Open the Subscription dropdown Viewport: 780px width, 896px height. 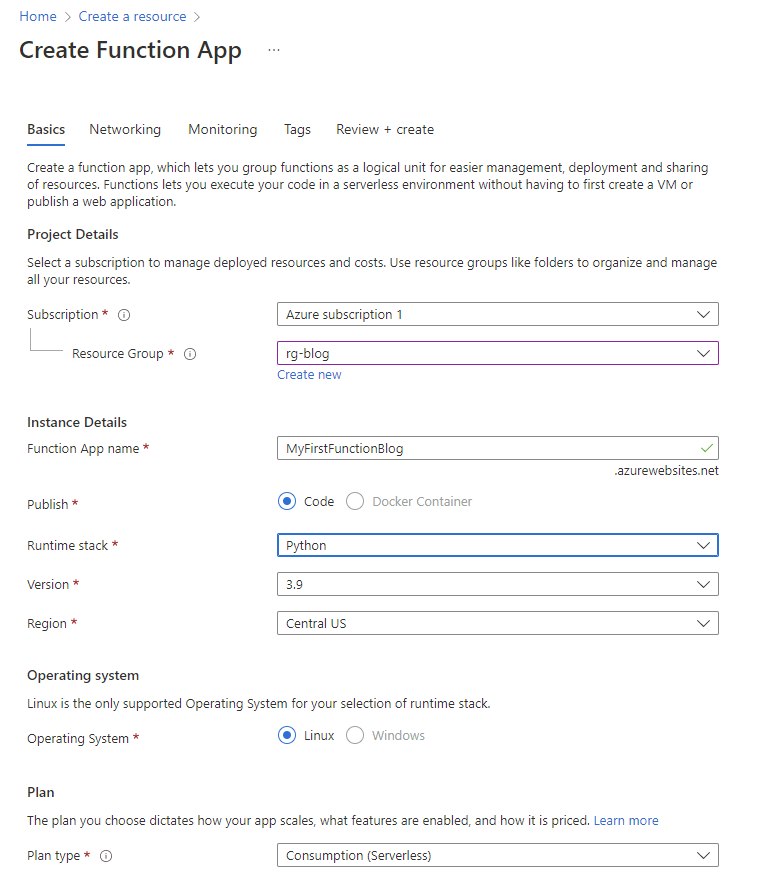(497, 314)
